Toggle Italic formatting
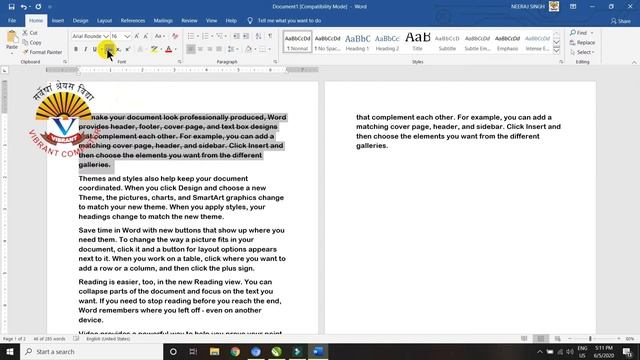 tap(85, 49)
